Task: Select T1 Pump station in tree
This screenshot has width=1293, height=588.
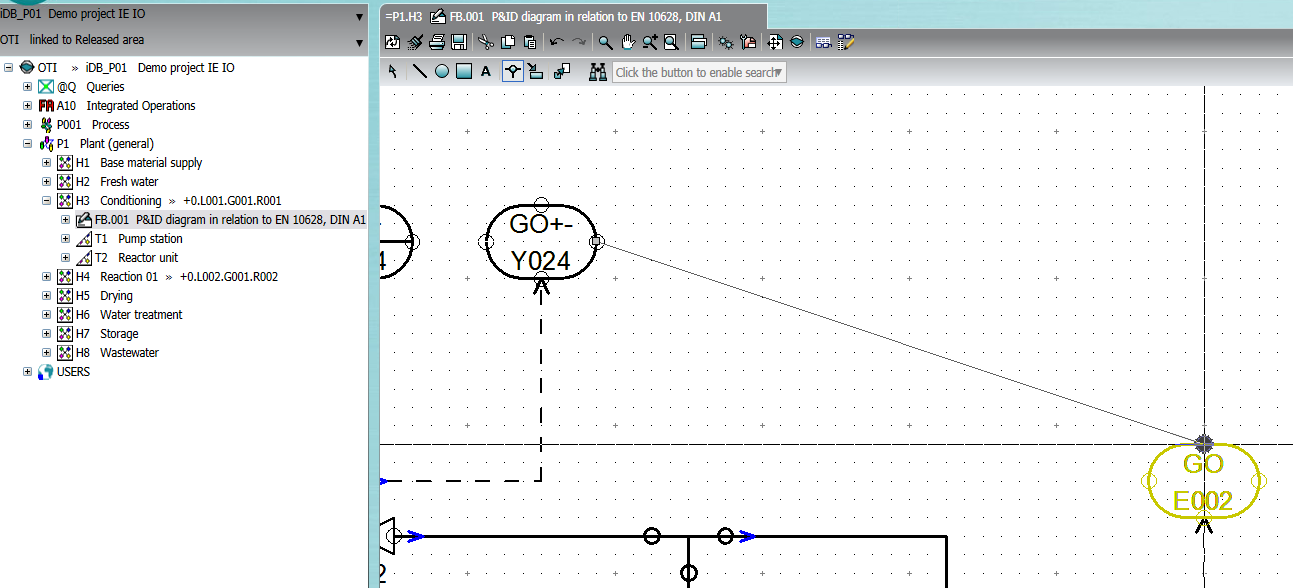Action: (150, 239)
